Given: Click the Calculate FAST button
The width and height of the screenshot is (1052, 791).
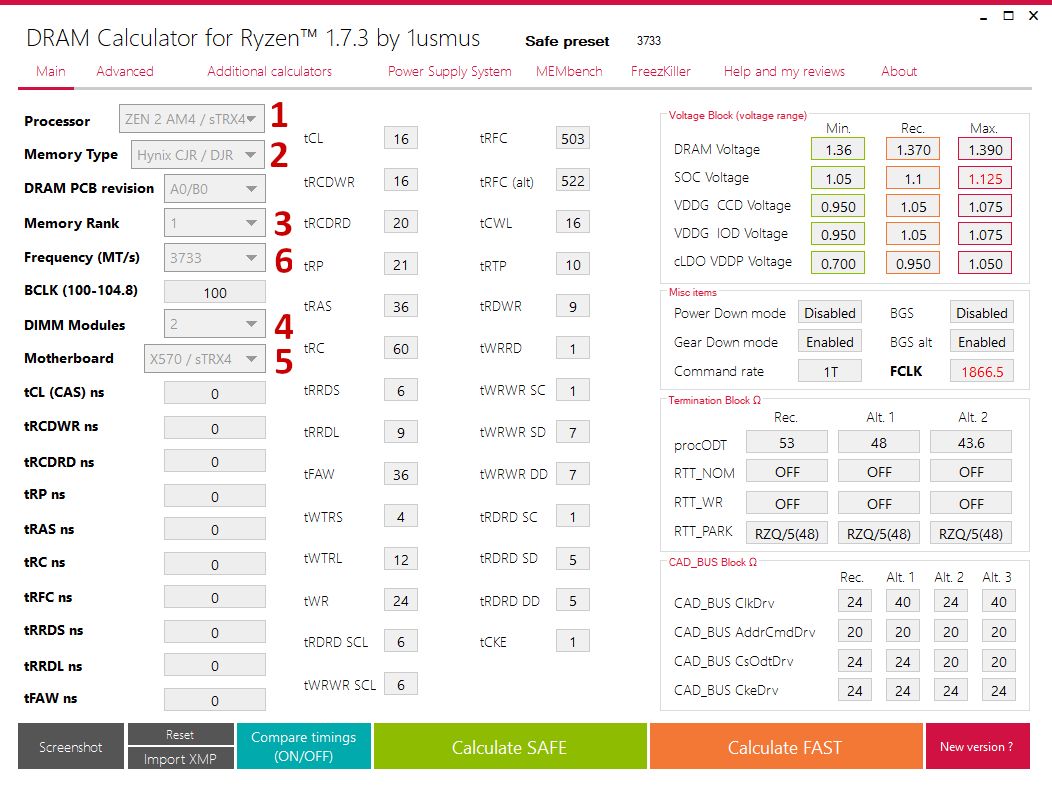Looking at the screenshot, I should [x=785, y=746].
